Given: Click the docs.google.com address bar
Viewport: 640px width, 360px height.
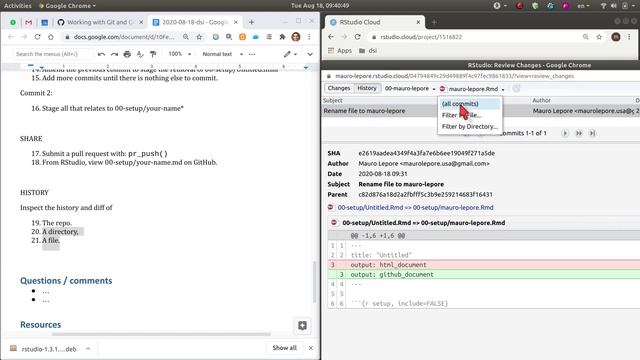Looking at the screenshot, I should click(x=123, y=37).
